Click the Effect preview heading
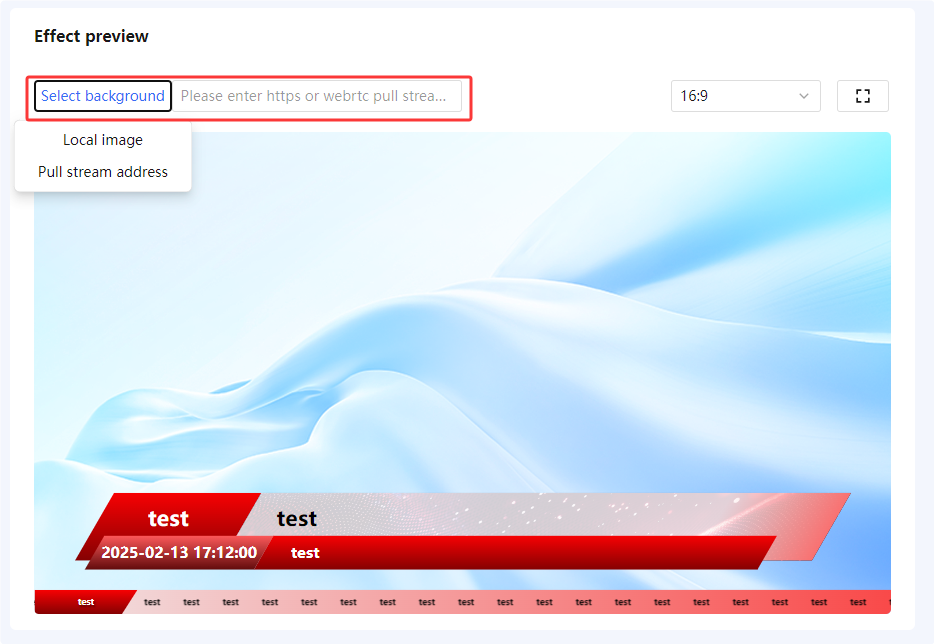The image size is (934, 644). pyautogui.click(x=91, y=36)
